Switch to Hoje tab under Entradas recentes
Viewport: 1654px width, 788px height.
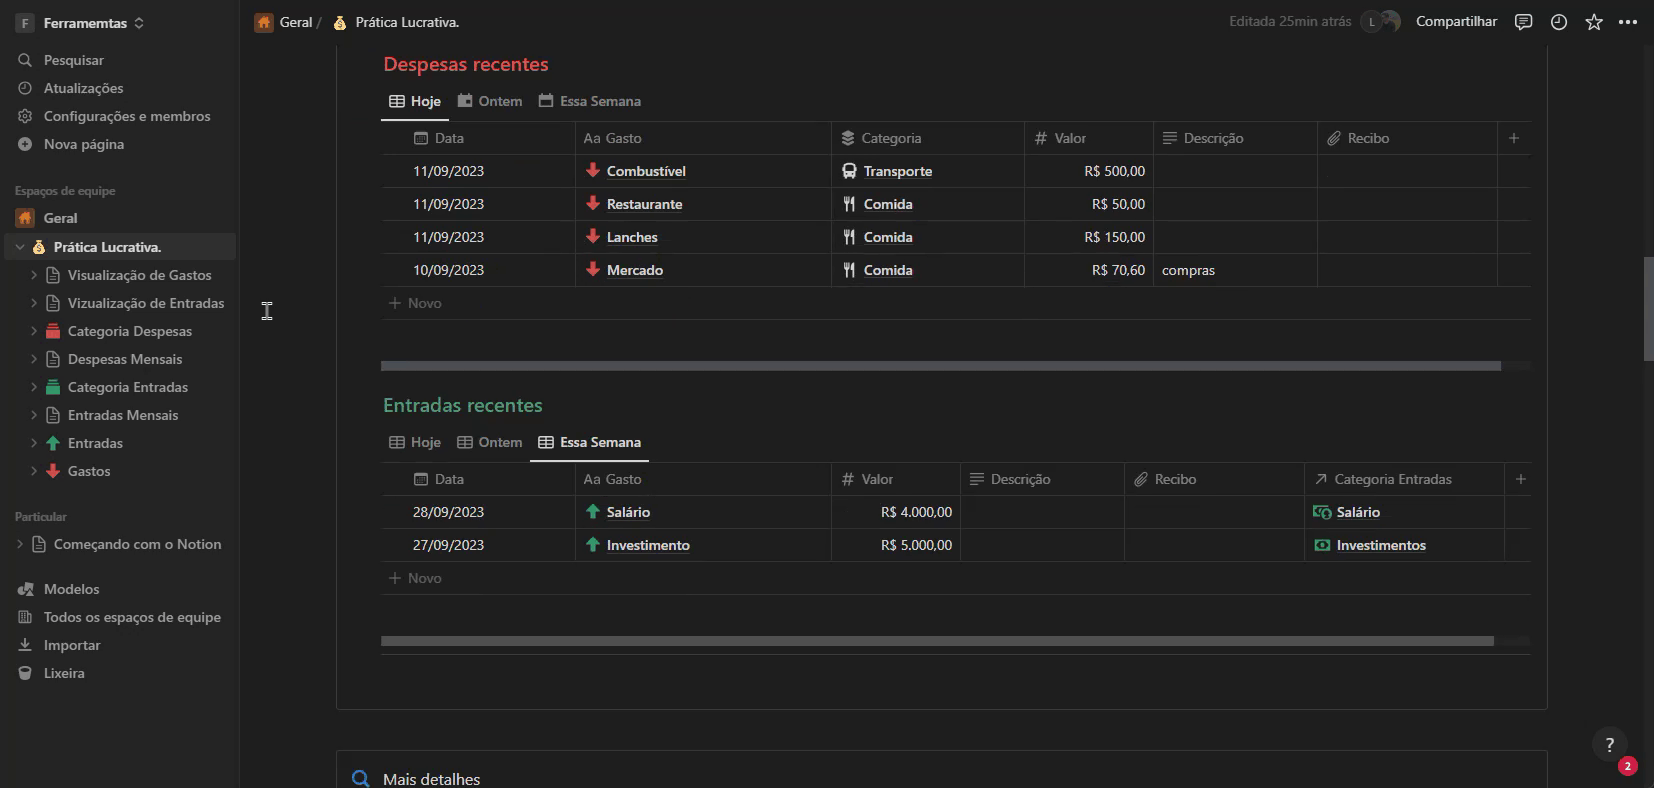click(415, 442)
